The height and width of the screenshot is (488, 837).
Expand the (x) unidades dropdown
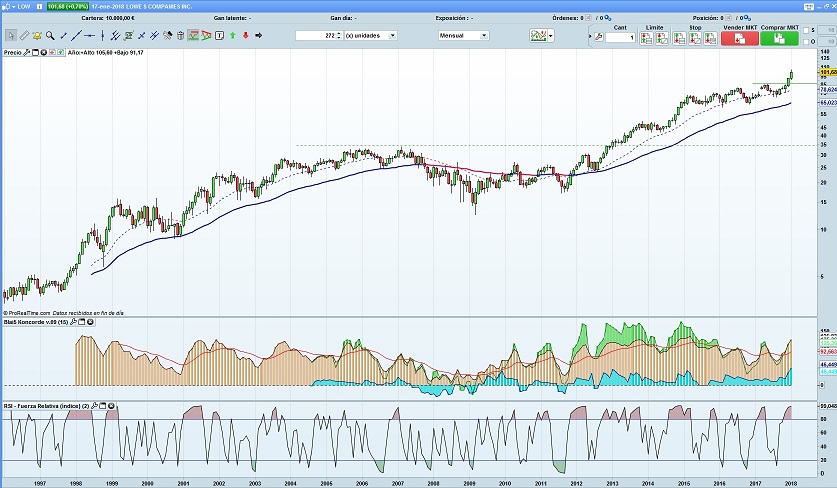pyautogui.click(x=370, y=35)
